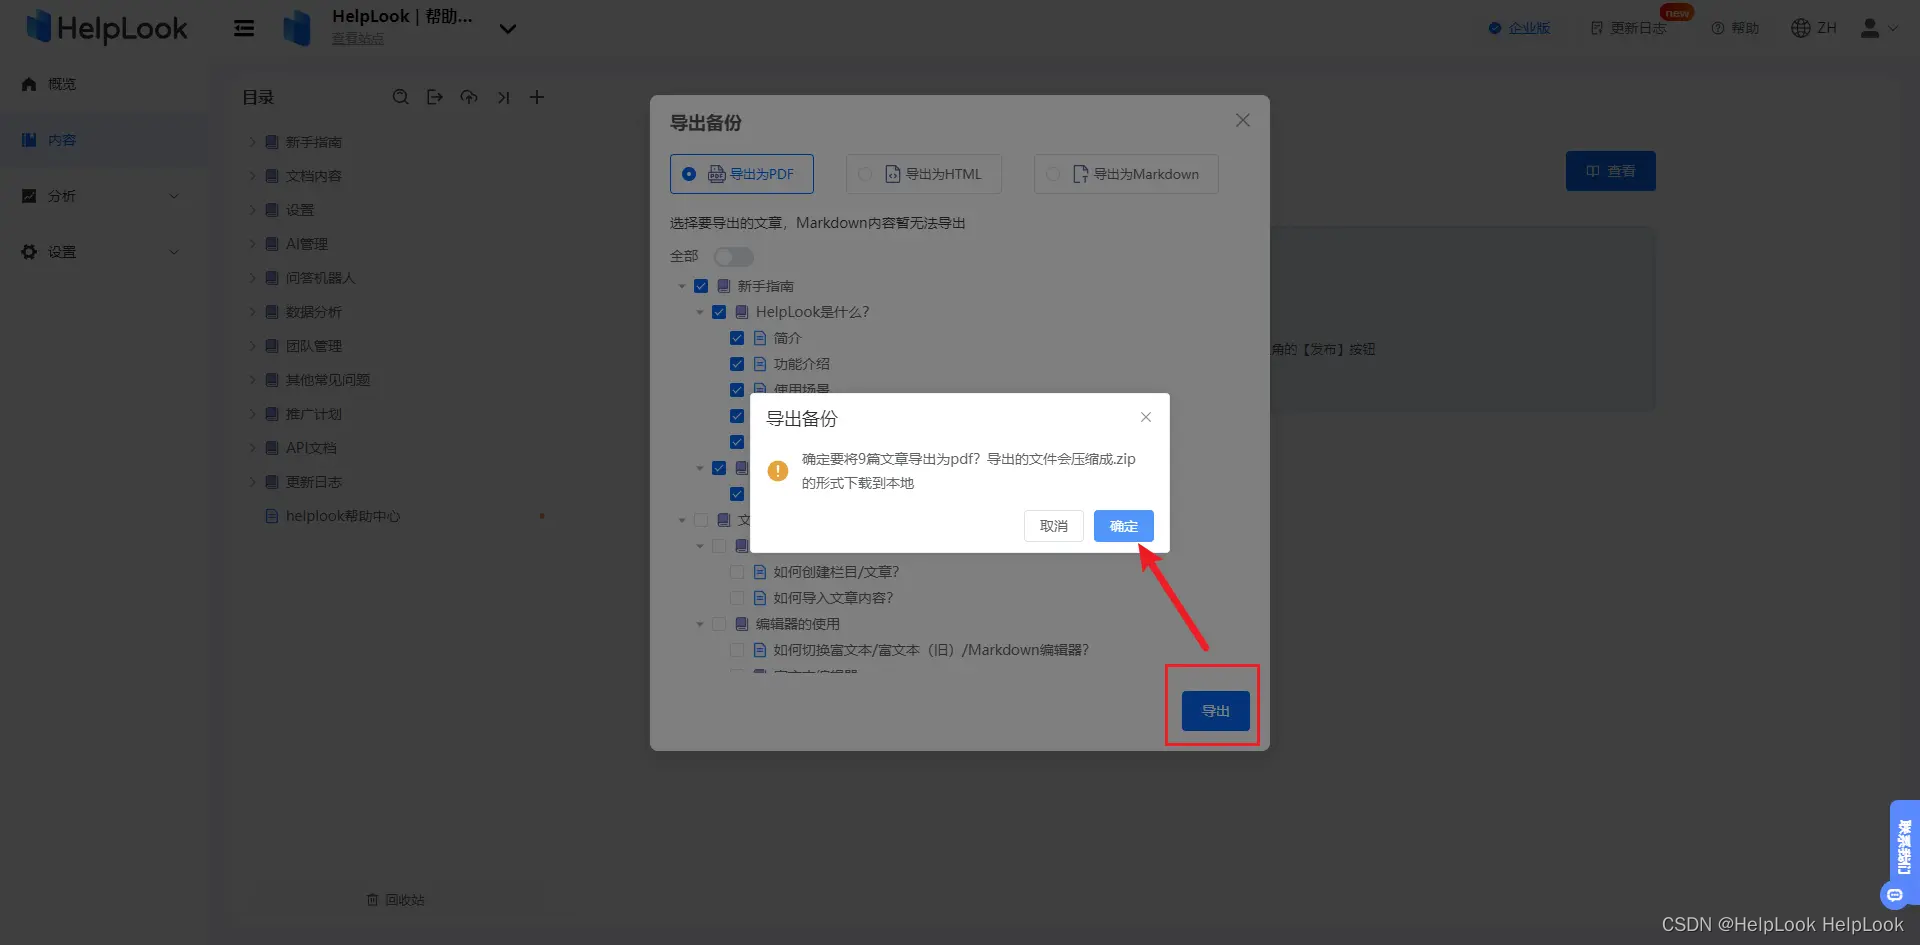Click the document icon beside 如何导入文章内容?
The height and width of the screenshot is (945, 1920).
point(760,598)
